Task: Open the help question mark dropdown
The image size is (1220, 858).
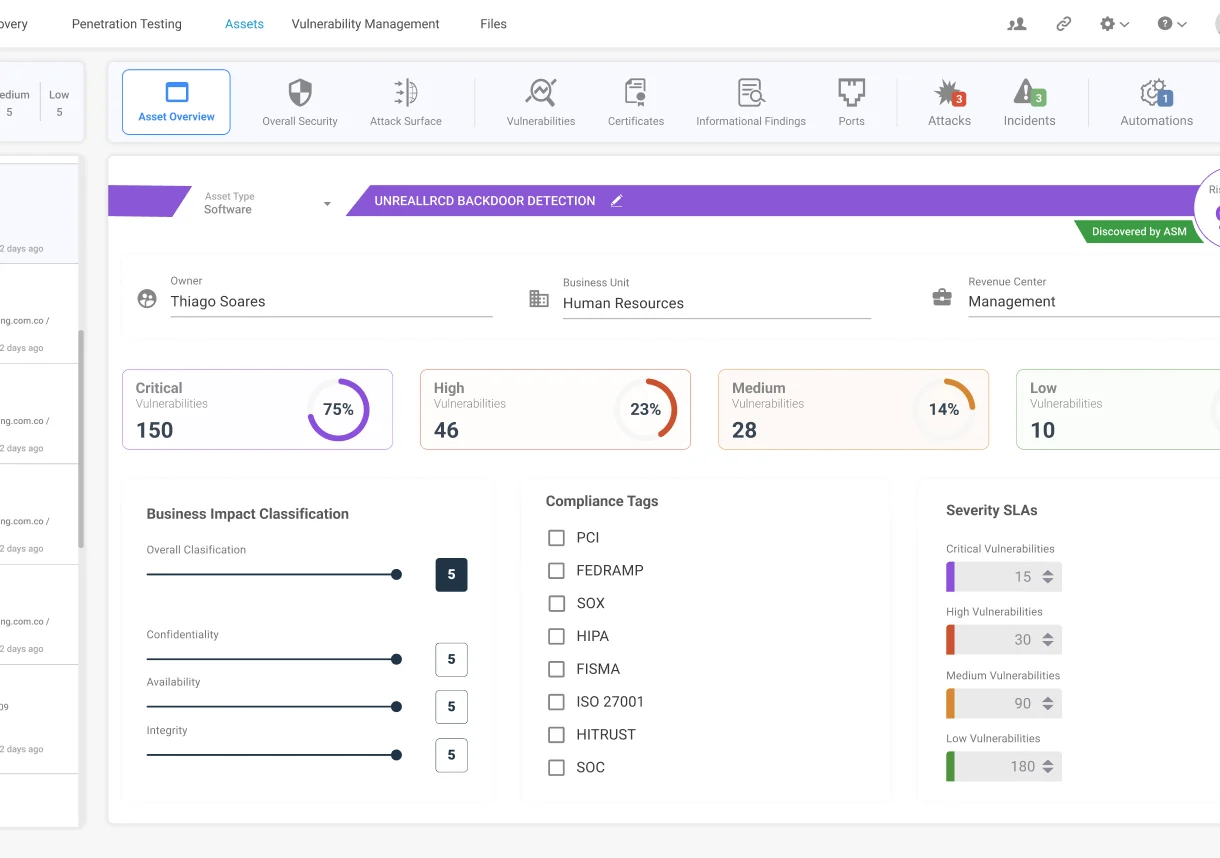Action: point(1172,24)
